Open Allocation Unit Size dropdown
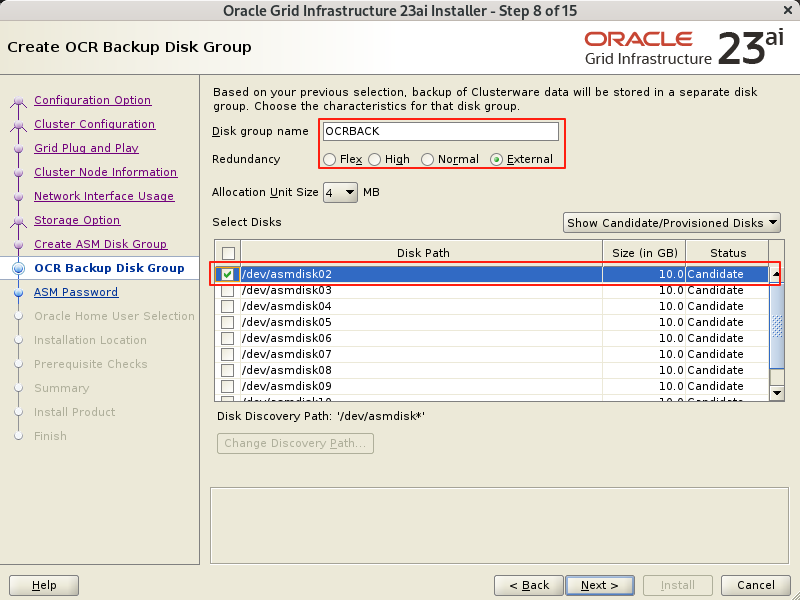The width and height of the screenshot is (800, 600). 340,193
